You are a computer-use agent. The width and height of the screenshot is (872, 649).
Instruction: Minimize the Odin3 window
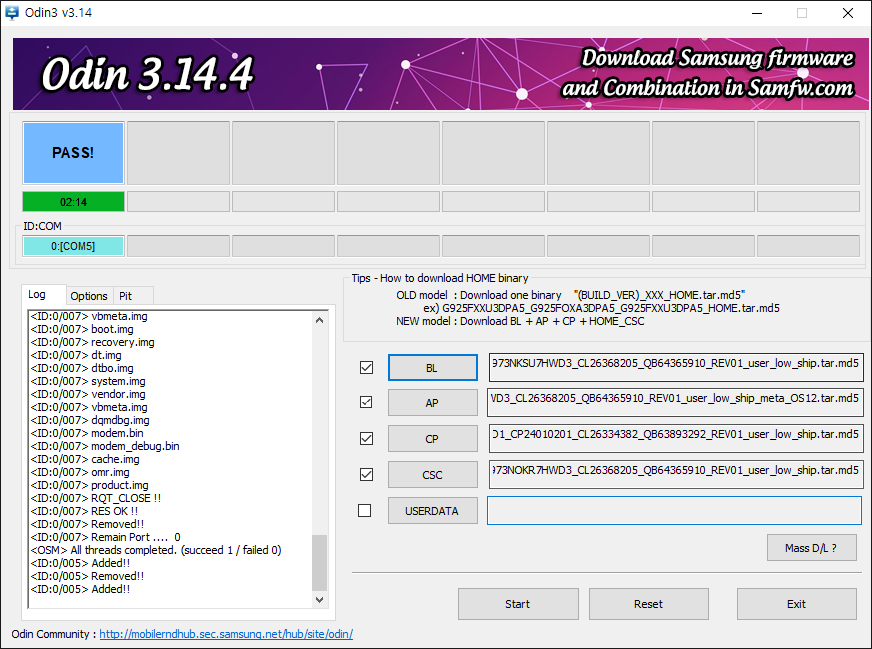tap(757, 13)
